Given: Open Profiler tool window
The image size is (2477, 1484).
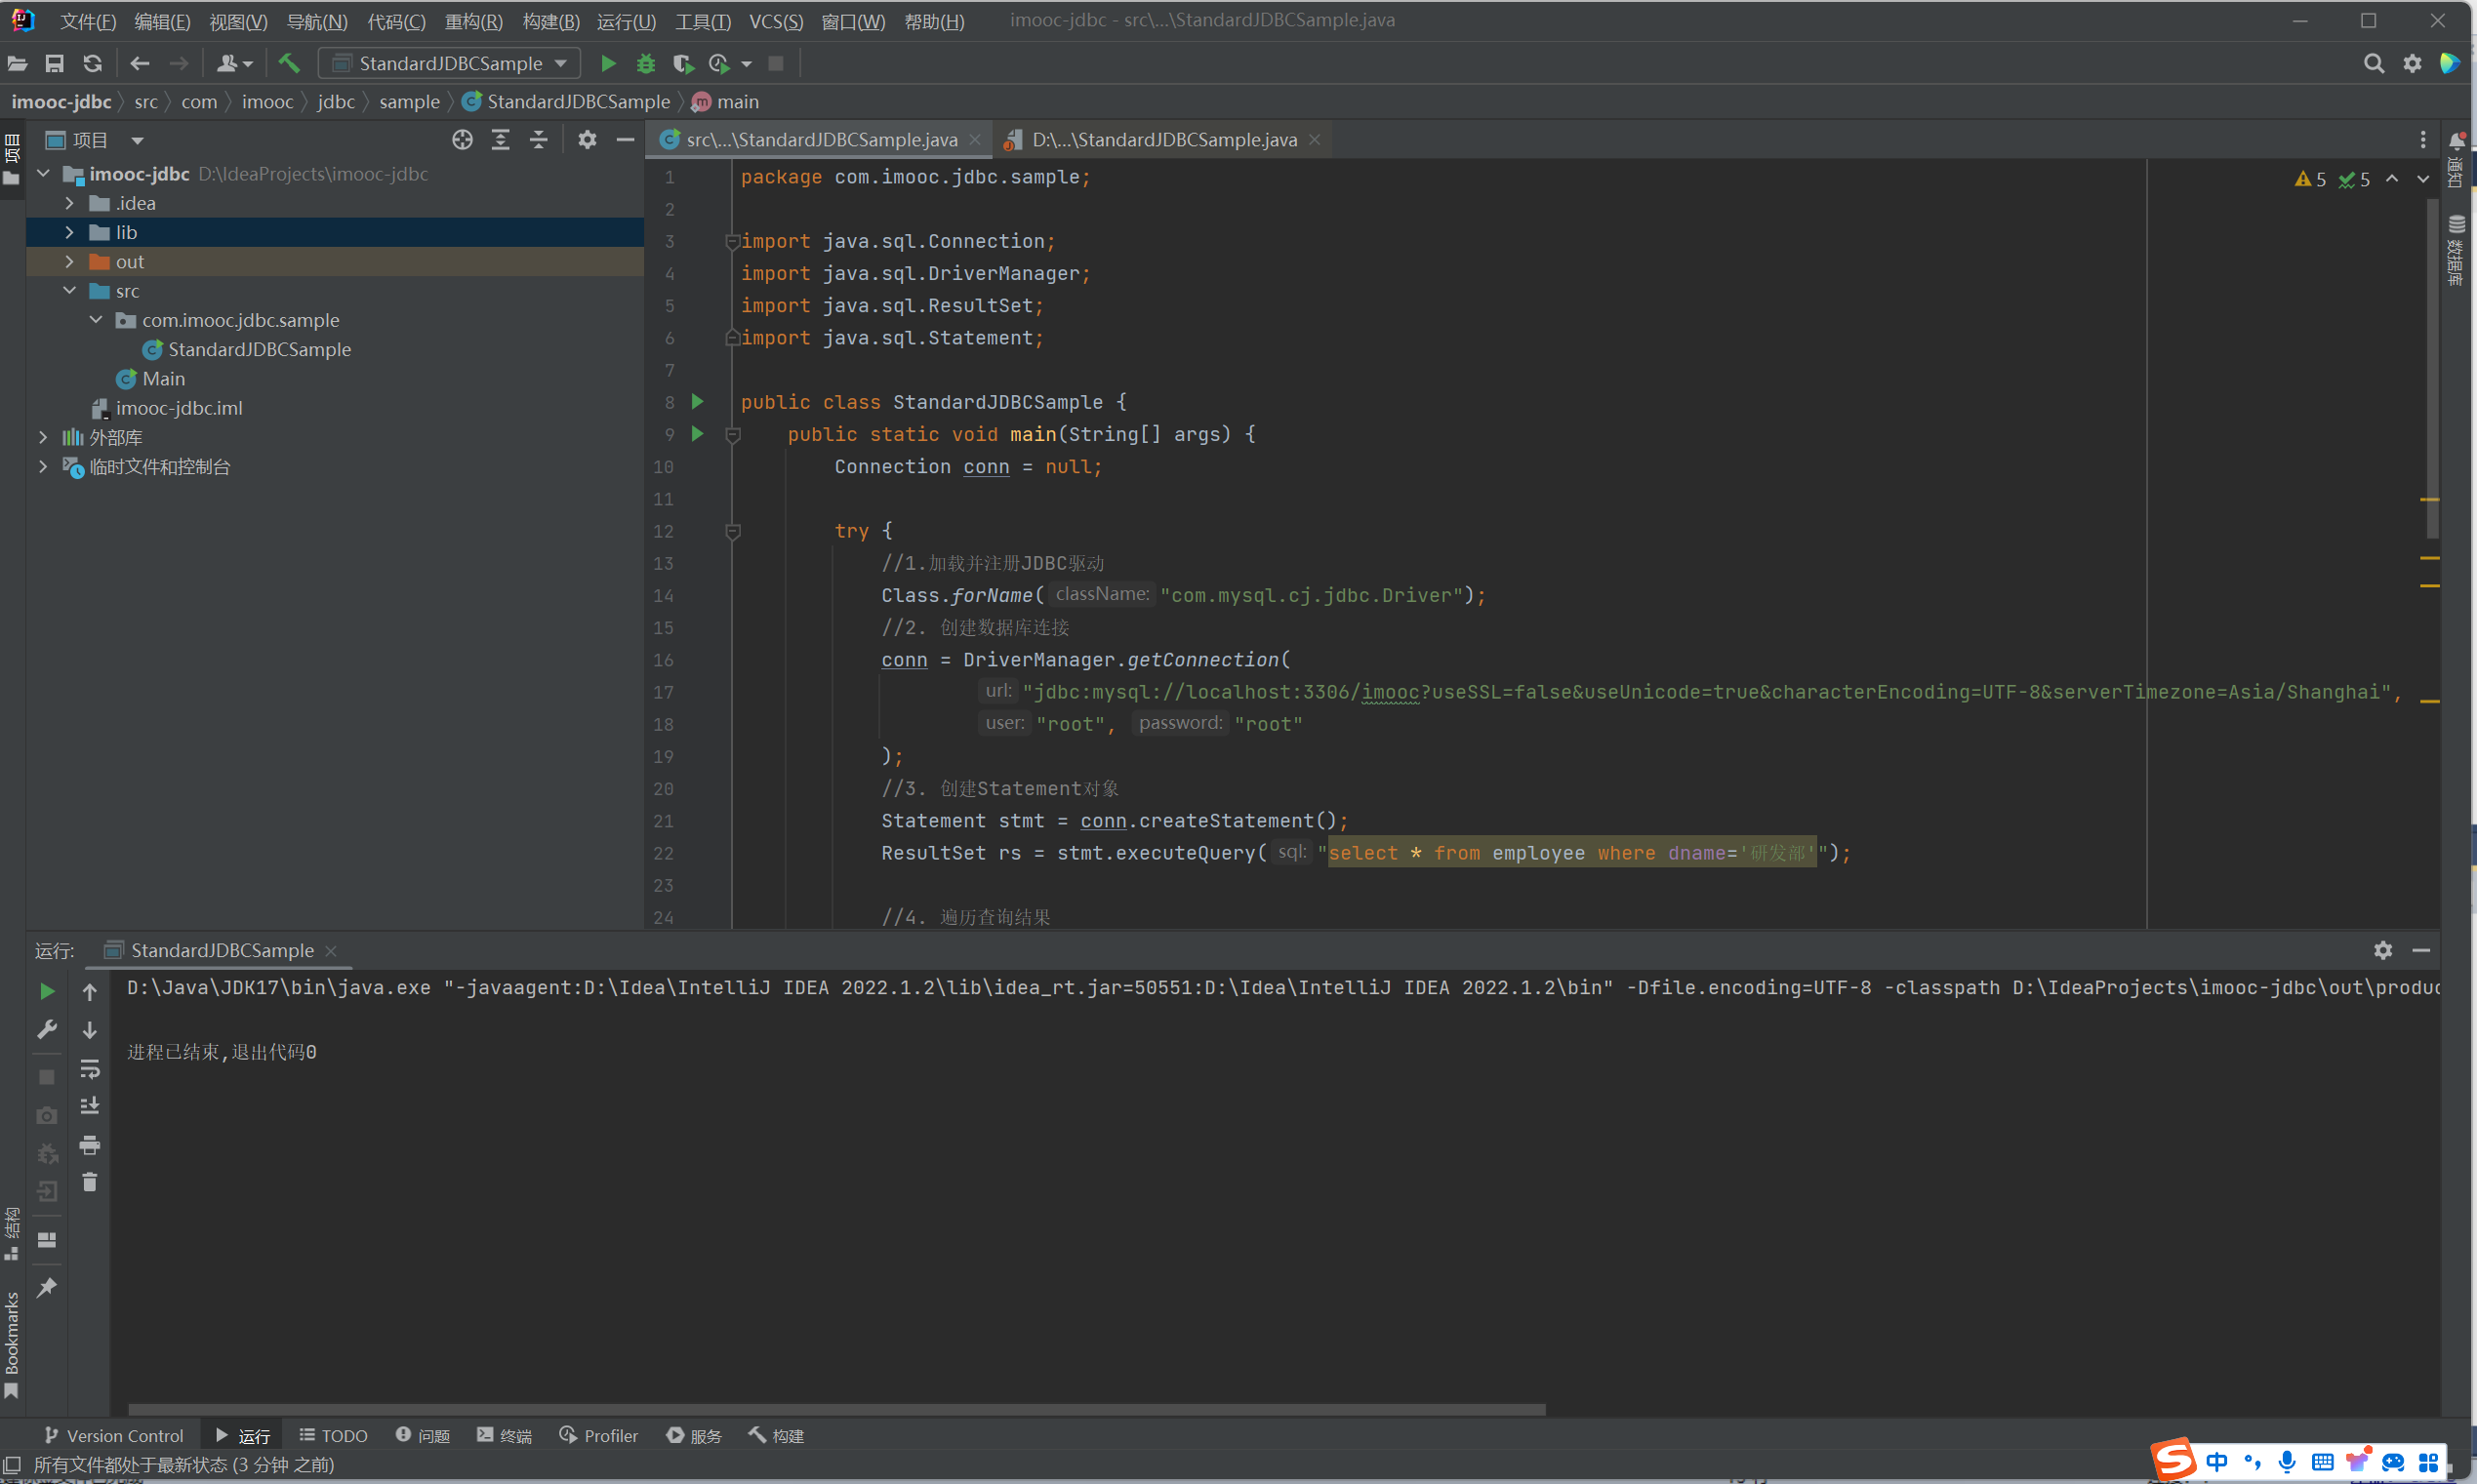Looking at the screenshot, I should pos(598,1435).
